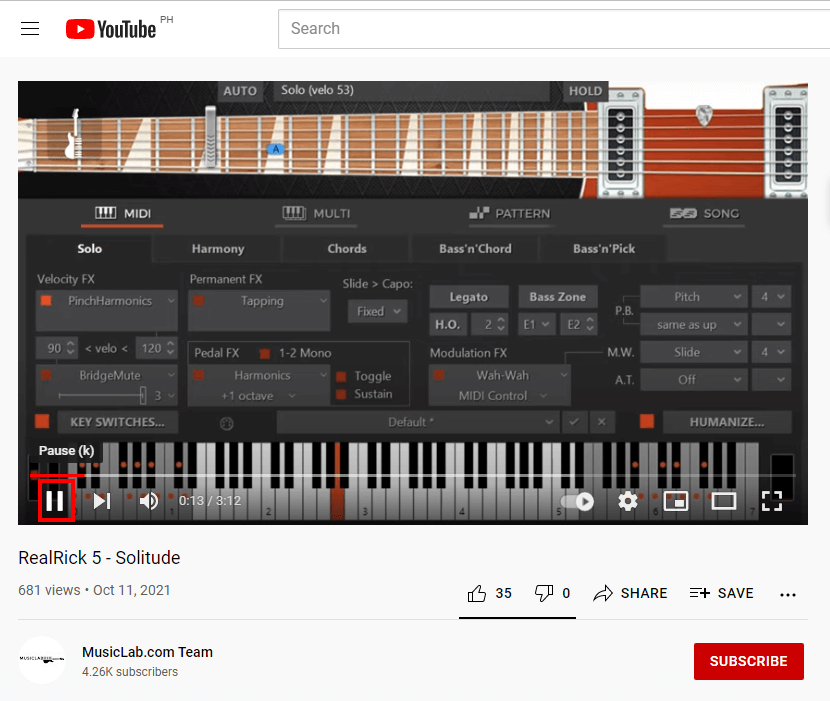
Task: Open the A.T. Off dropdown
Action: click(693, 380)
